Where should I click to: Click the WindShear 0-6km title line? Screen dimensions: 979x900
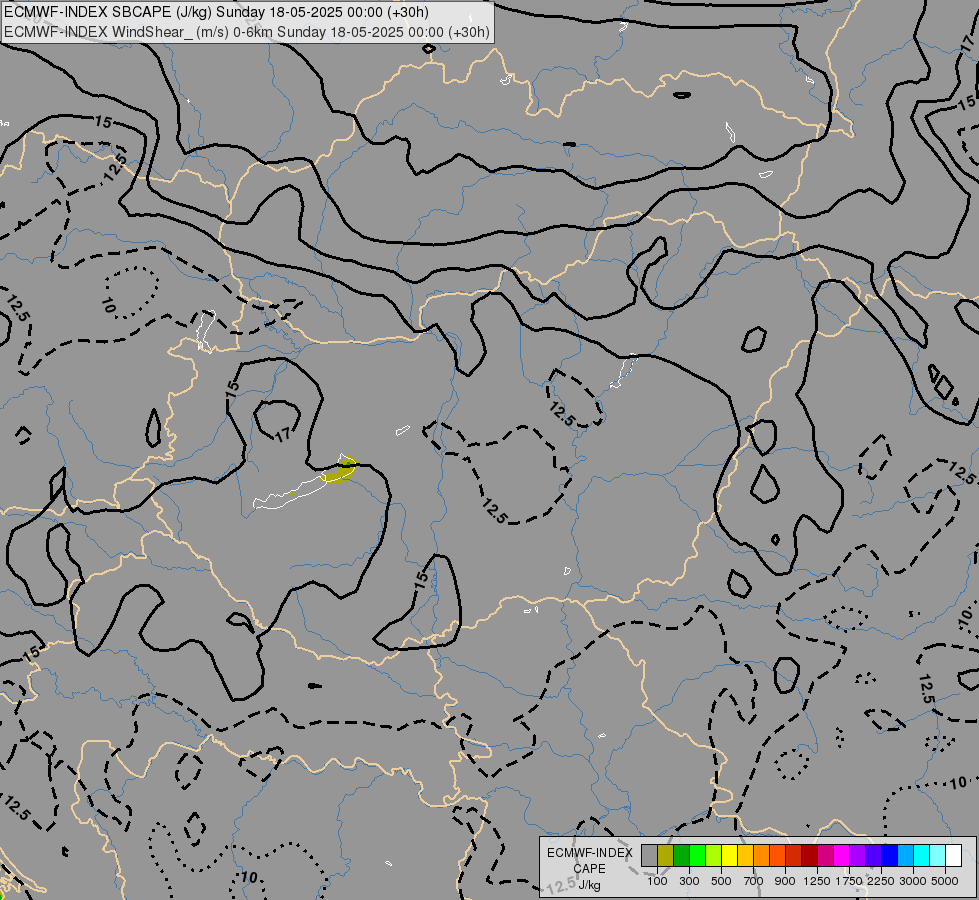coord(247,32)
